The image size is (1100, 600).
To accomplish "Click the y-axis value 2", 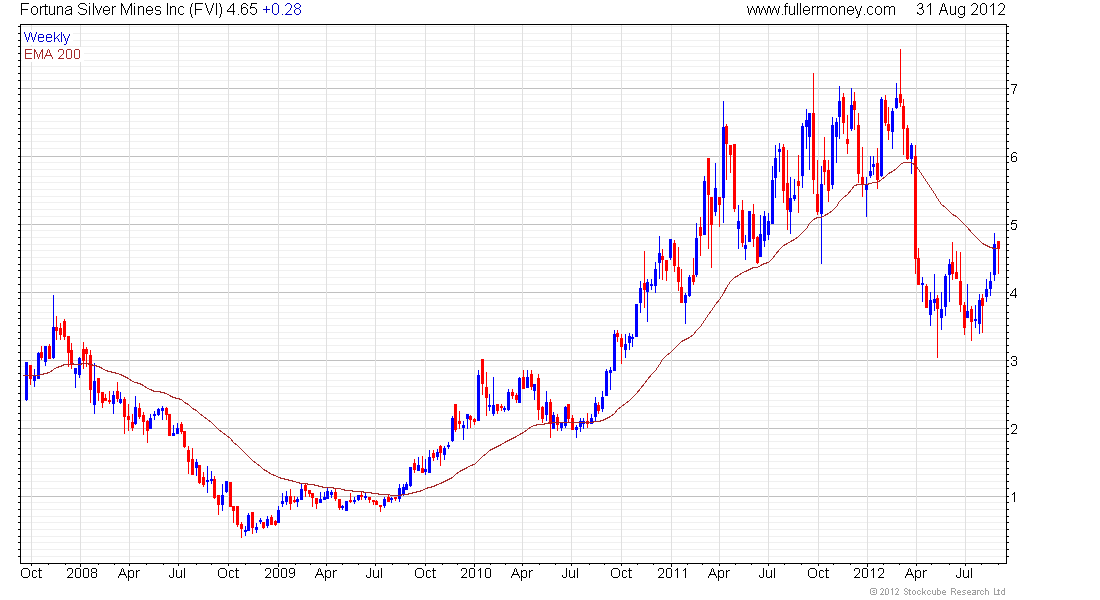I will click(x=1014, y=429).
